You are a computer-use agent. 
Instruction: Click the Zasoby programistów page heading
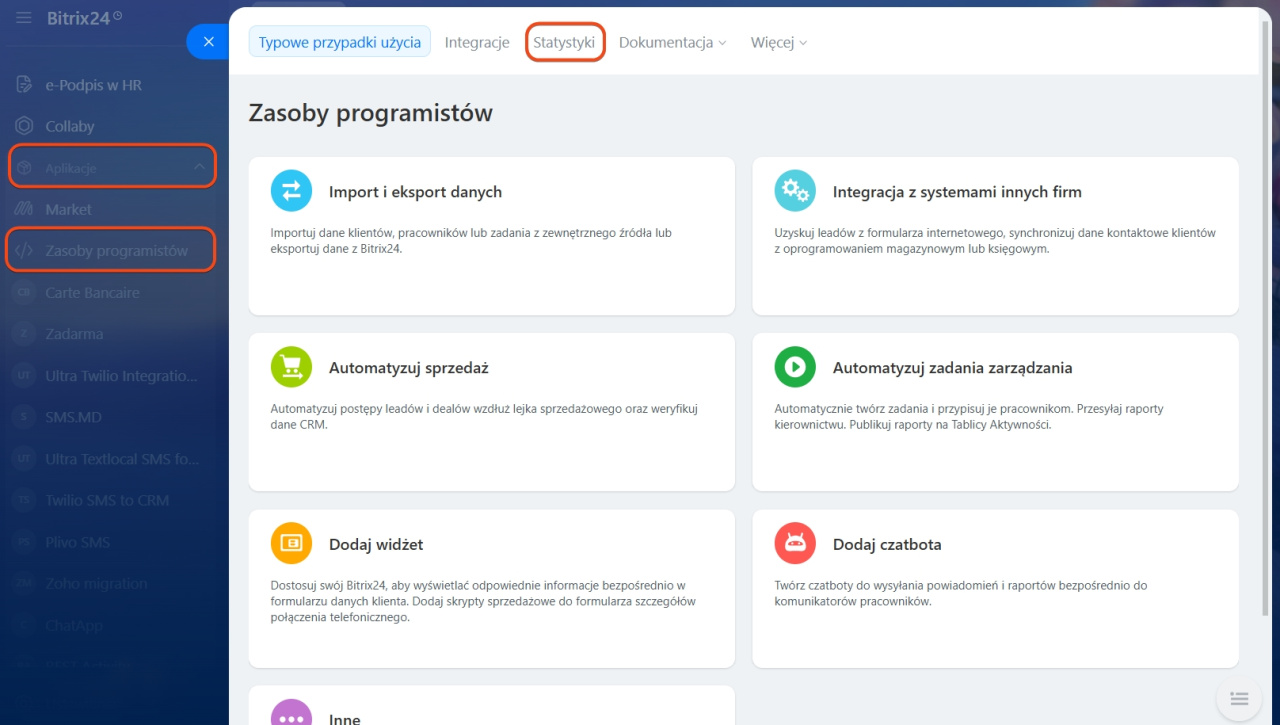[371, 113]
